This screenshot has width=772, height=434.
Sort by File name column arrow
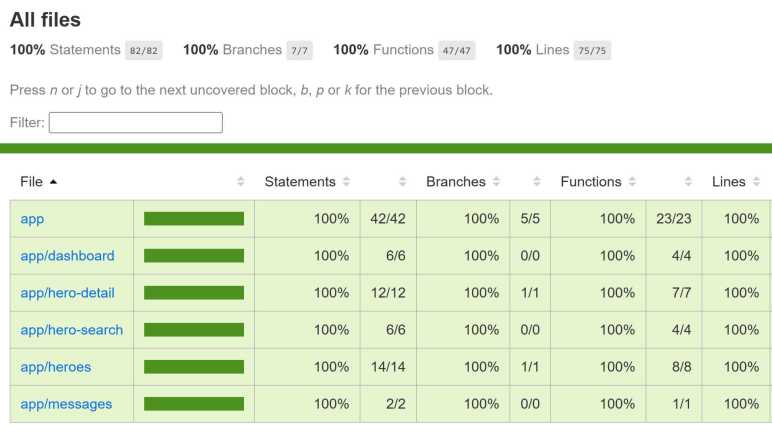(53, 182)
